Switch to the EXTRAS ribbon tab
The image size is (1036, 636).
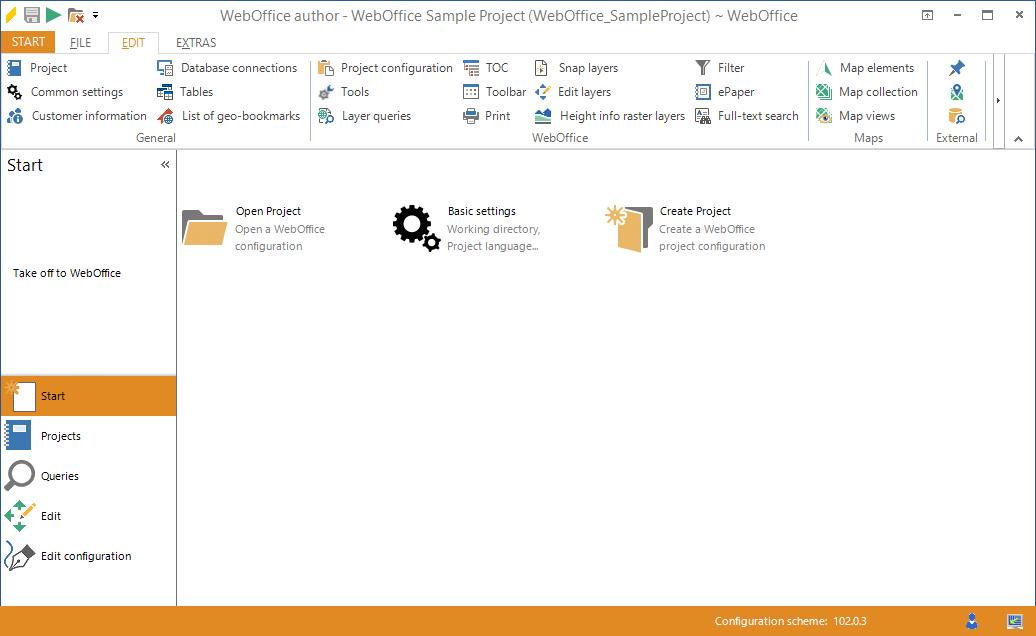tap(195, 43)
